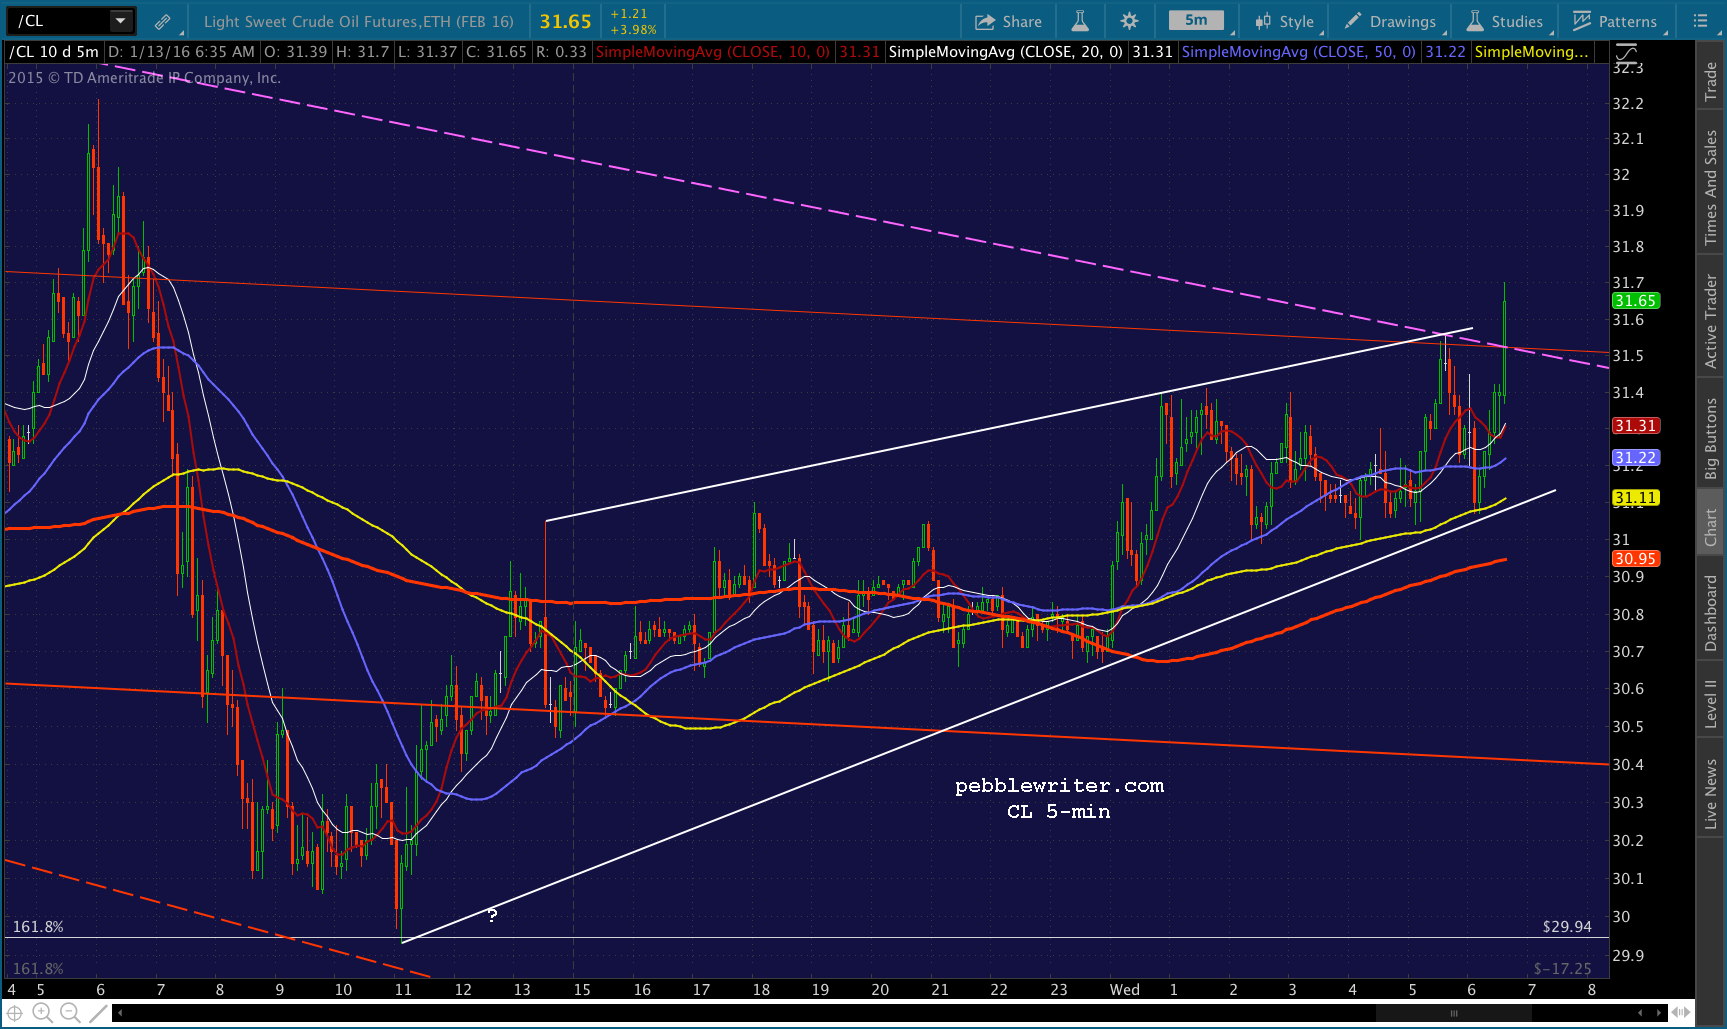The height and width of the screenshot is (1029, 1727).
Task: Open the flask quick-study icon
Action: (1080, 21)
